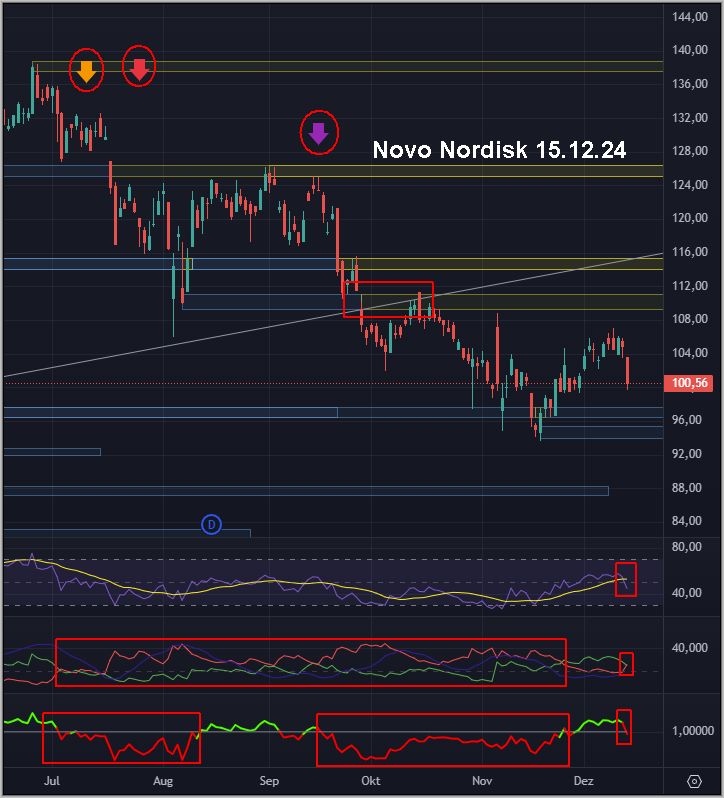
Task: Select the Novo Nordisk 15.12.24 text label
Action: coord(499,150)
